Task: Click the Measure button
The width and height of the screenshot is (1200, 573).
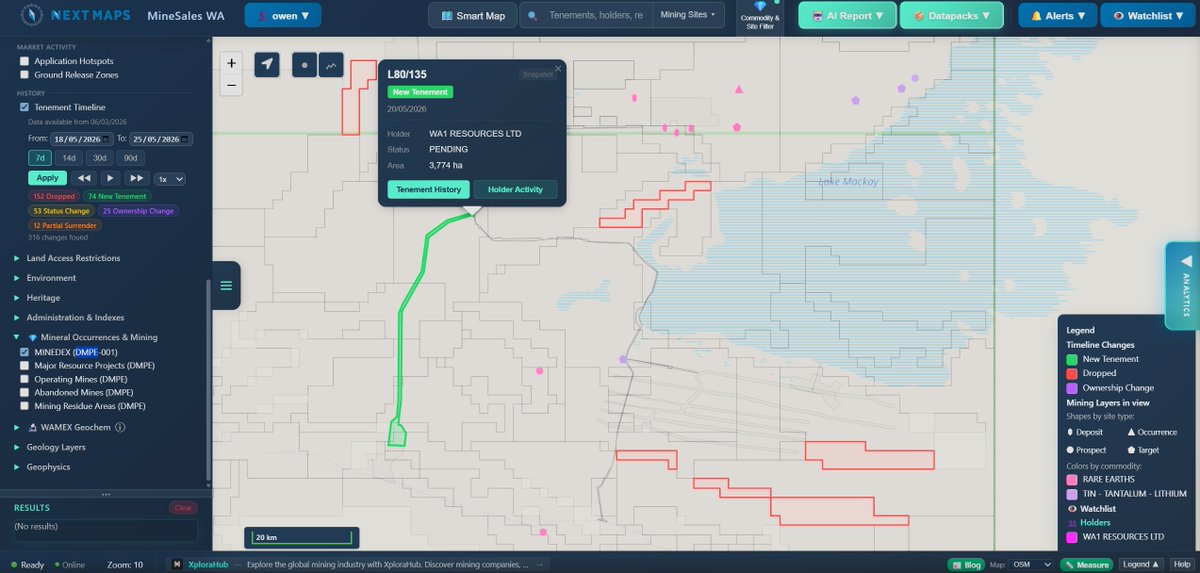Action: point(1088,565)
